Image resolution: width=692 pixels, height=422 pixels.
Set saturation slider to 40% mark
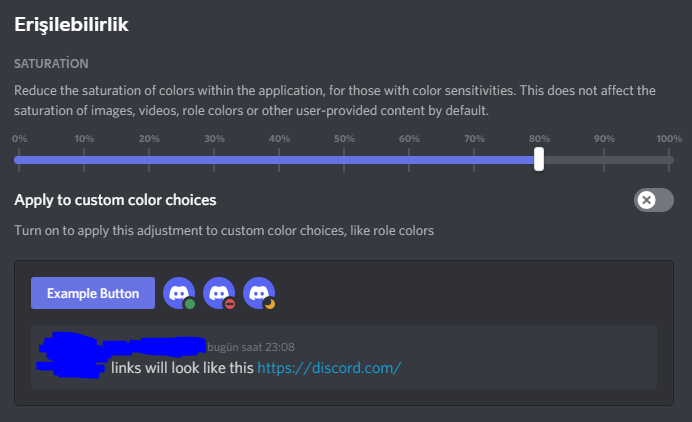(x=279, y=159)
